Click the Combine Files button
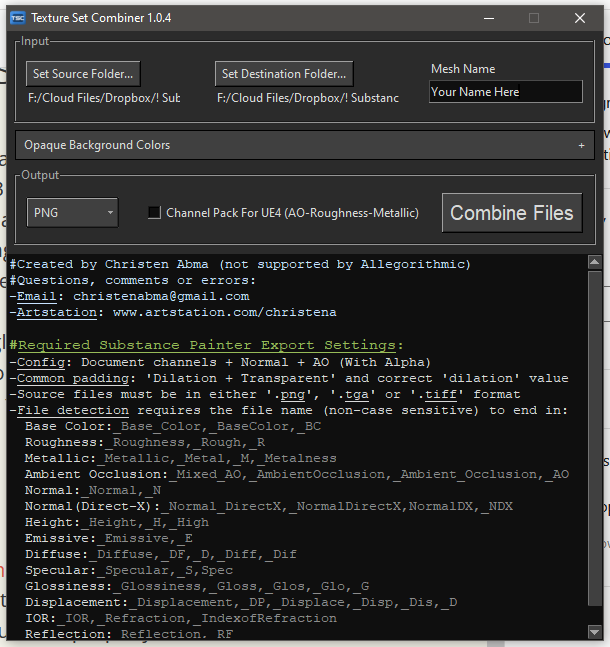This screenshot has width=610, height=647. pos(512,213)
